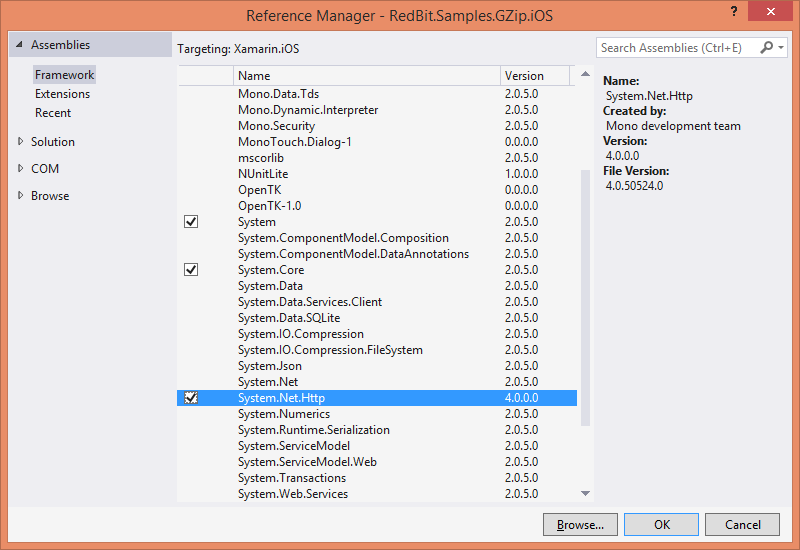Viewport: 800px width, 550px height.
Task: Select System.IO.Compression.FileSystem row
Action: click(377, 349)
